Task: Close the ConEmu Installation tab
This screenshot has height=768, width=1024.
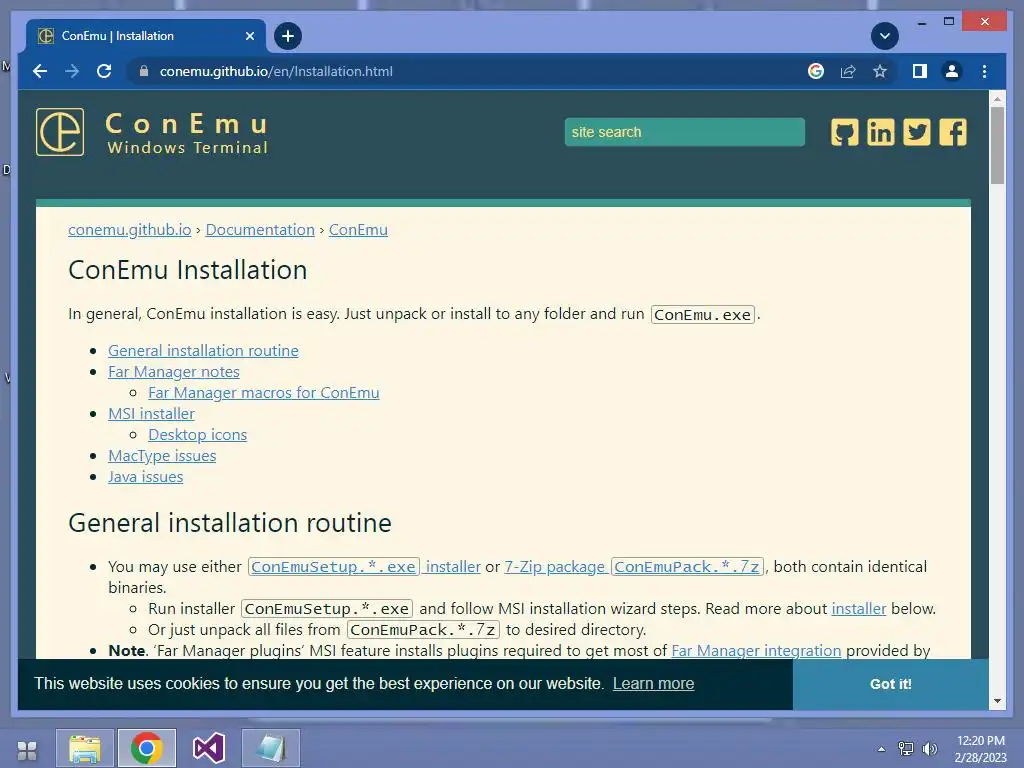Action: [249, 36]
